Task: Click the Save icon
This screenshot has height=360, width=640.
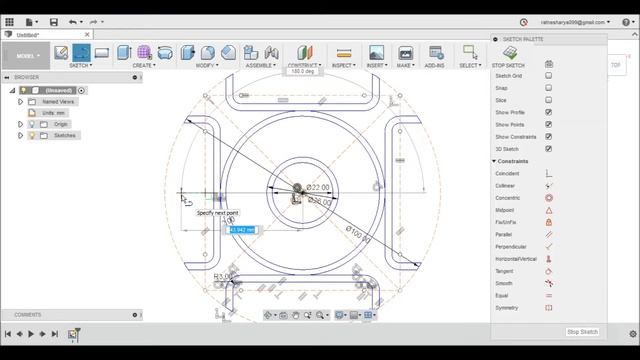Action: (x=53, y=22)
